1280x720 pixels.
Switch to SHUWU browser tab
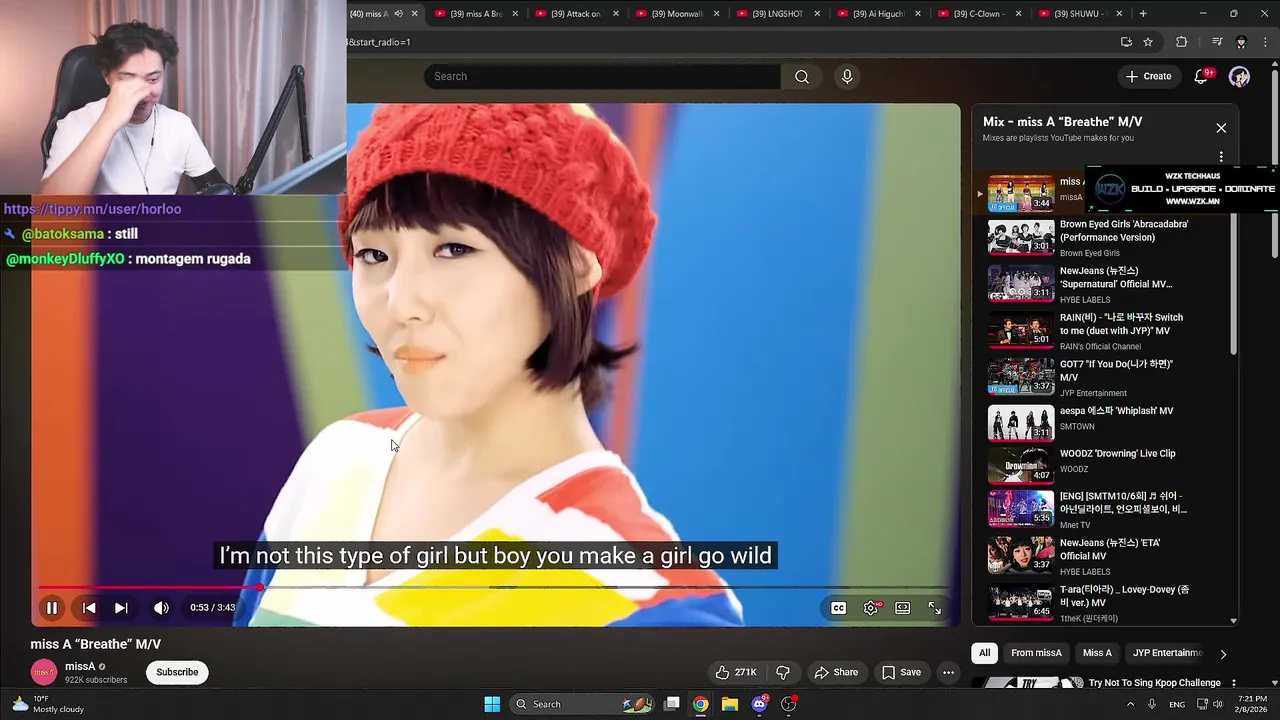tap(1080, 14)
